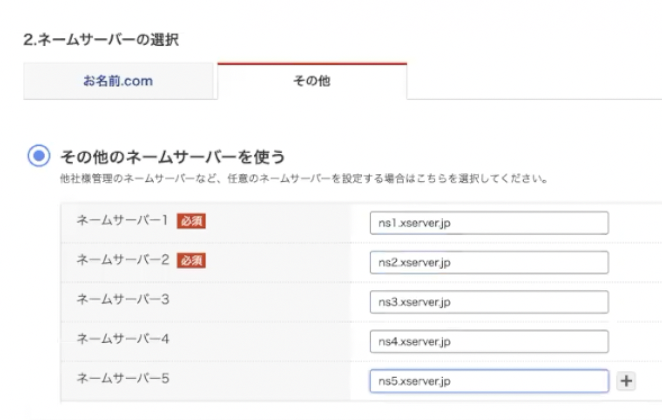The image size is (662, 420).
Task: Click the ネームサーバー1 label text
Action: pyautogui.click(x=122, y=220)
